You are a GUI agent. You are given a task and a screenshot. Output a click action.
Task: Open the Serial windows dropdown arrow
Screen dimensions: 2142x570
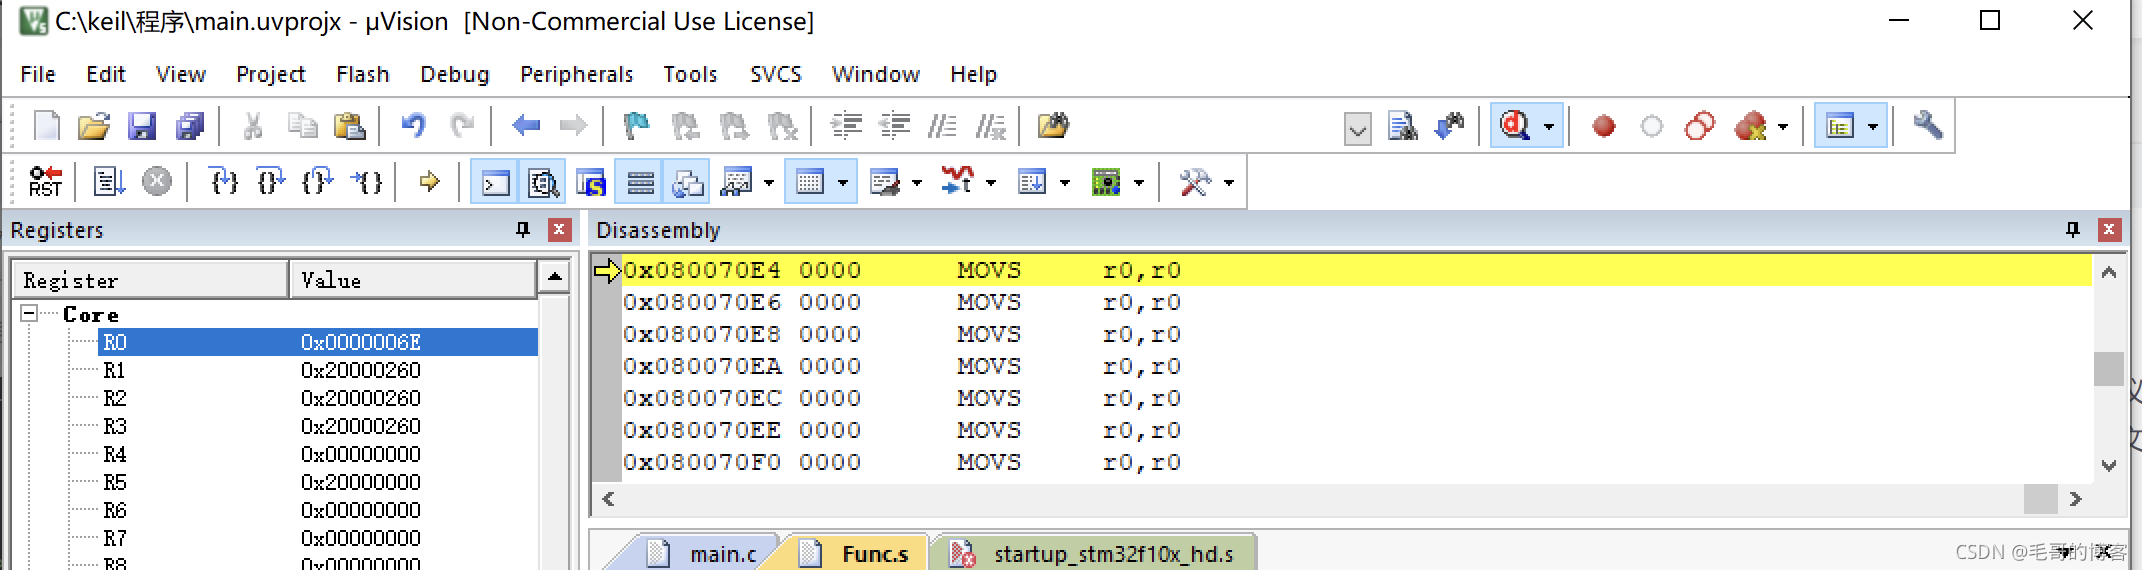[917, 183]
